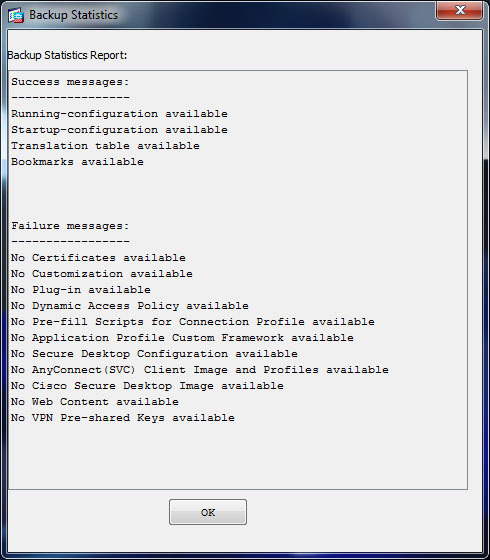Select the No AnyConnect(SVC) Client Image line
Screen dimensions: 490x560
tap(200, 370)
